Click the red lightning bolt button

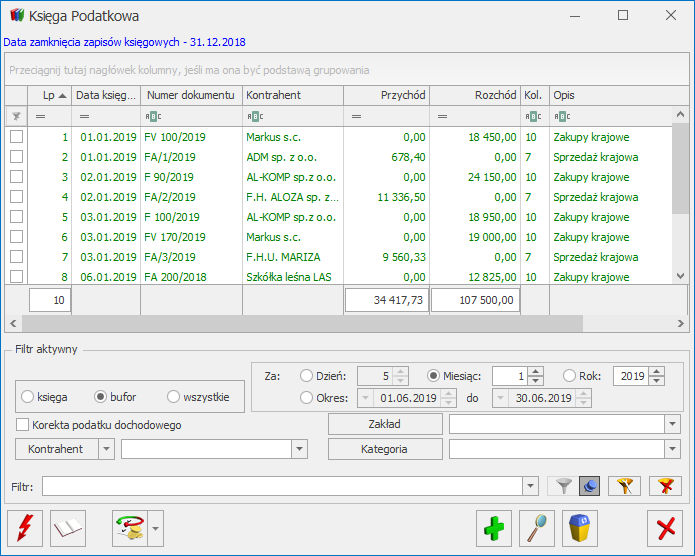pyautogui.click(x=25, y=527)
